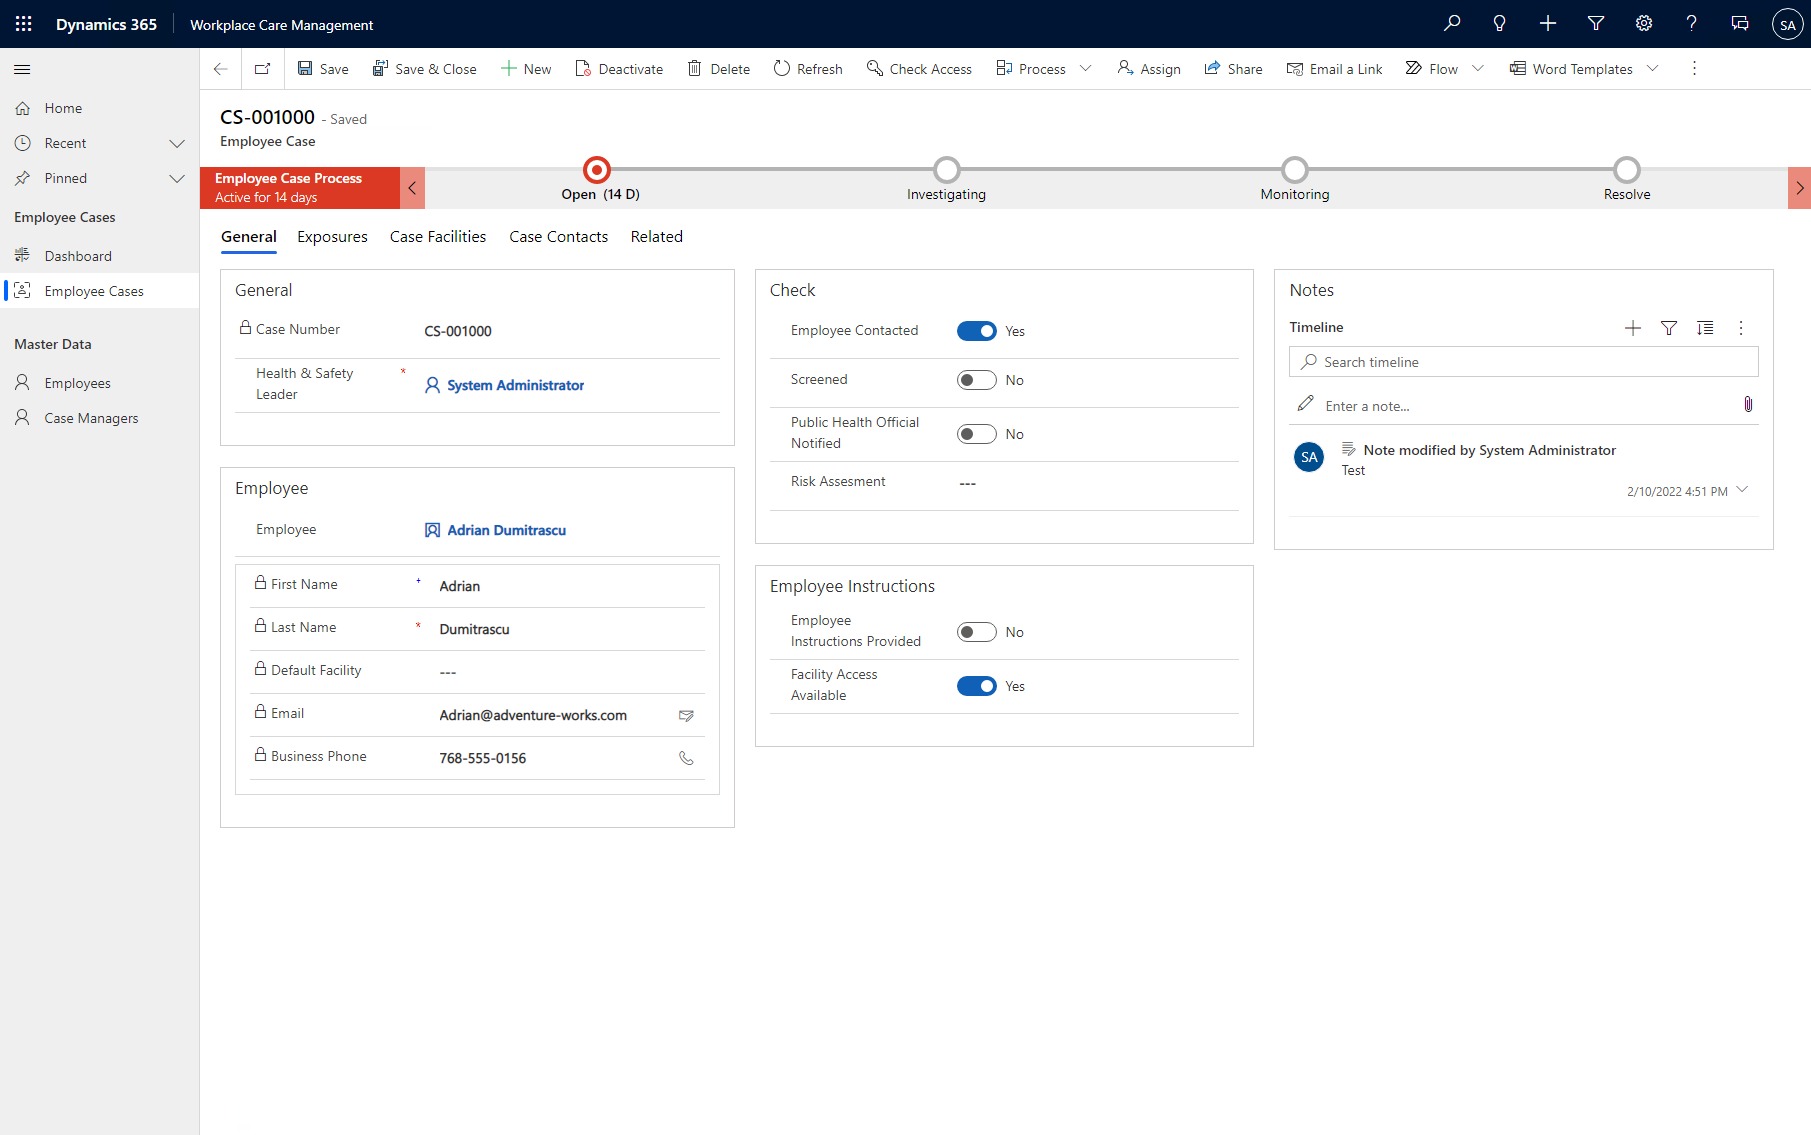Switch to the Exposures tab
The width and height of the screenshot is (1811, 1135).
332,237
